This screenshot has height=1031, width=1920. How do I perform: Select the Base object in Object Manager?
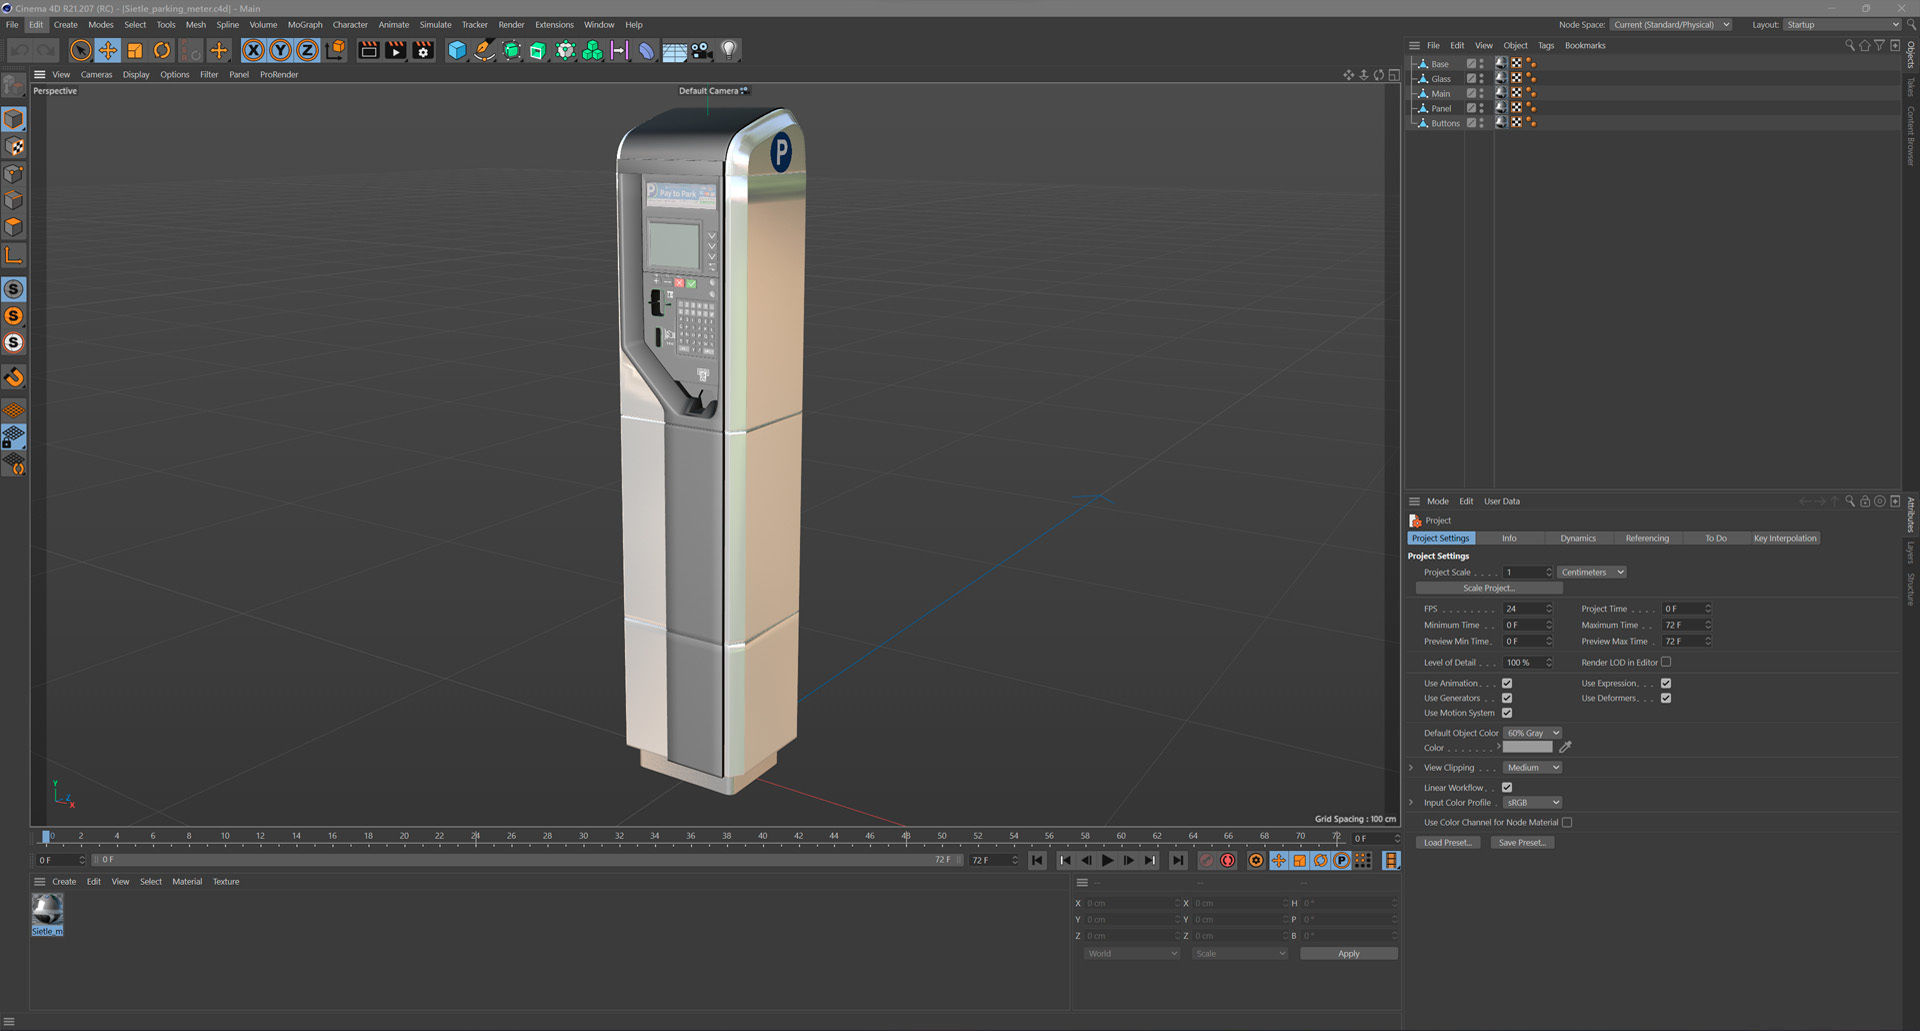point(1439,64)
